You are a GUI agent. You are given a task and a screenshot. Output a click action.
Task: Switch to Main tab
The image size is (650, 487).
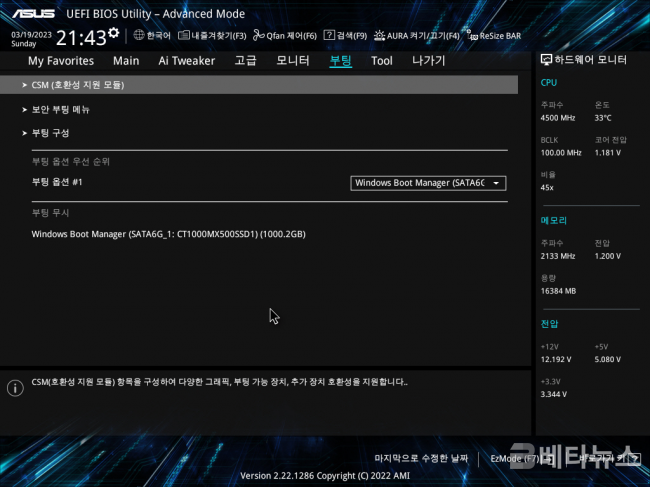click(x=126, y=61)
